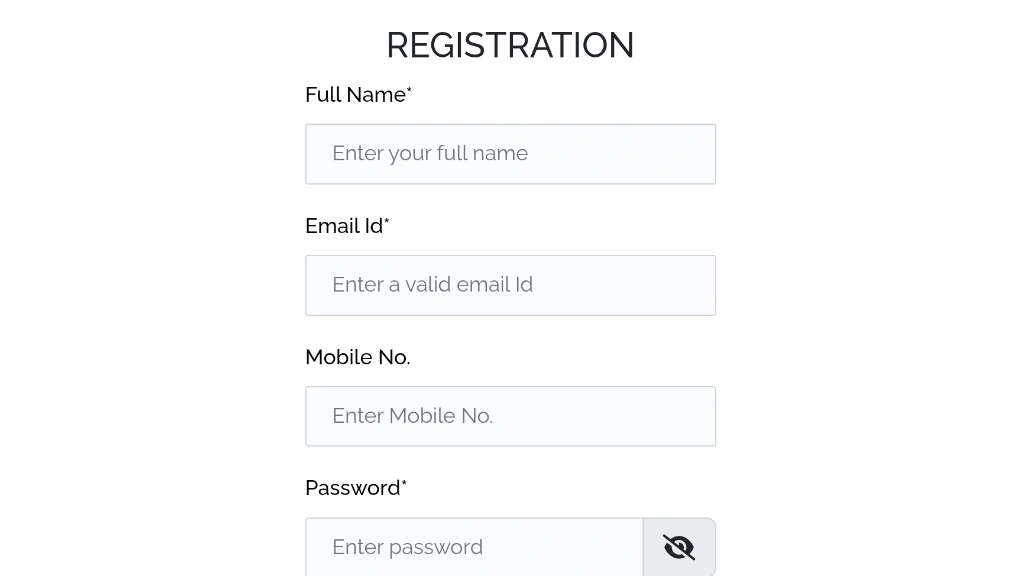The image size is (1024, 576).
Task: Click the 'Enter your full name' placeholder text
Action: pos(430,153)
